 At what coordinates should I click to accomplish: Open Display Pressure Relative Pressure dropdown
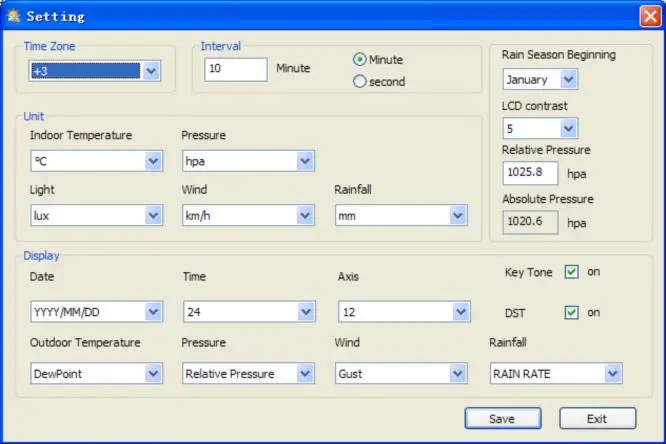248,373
